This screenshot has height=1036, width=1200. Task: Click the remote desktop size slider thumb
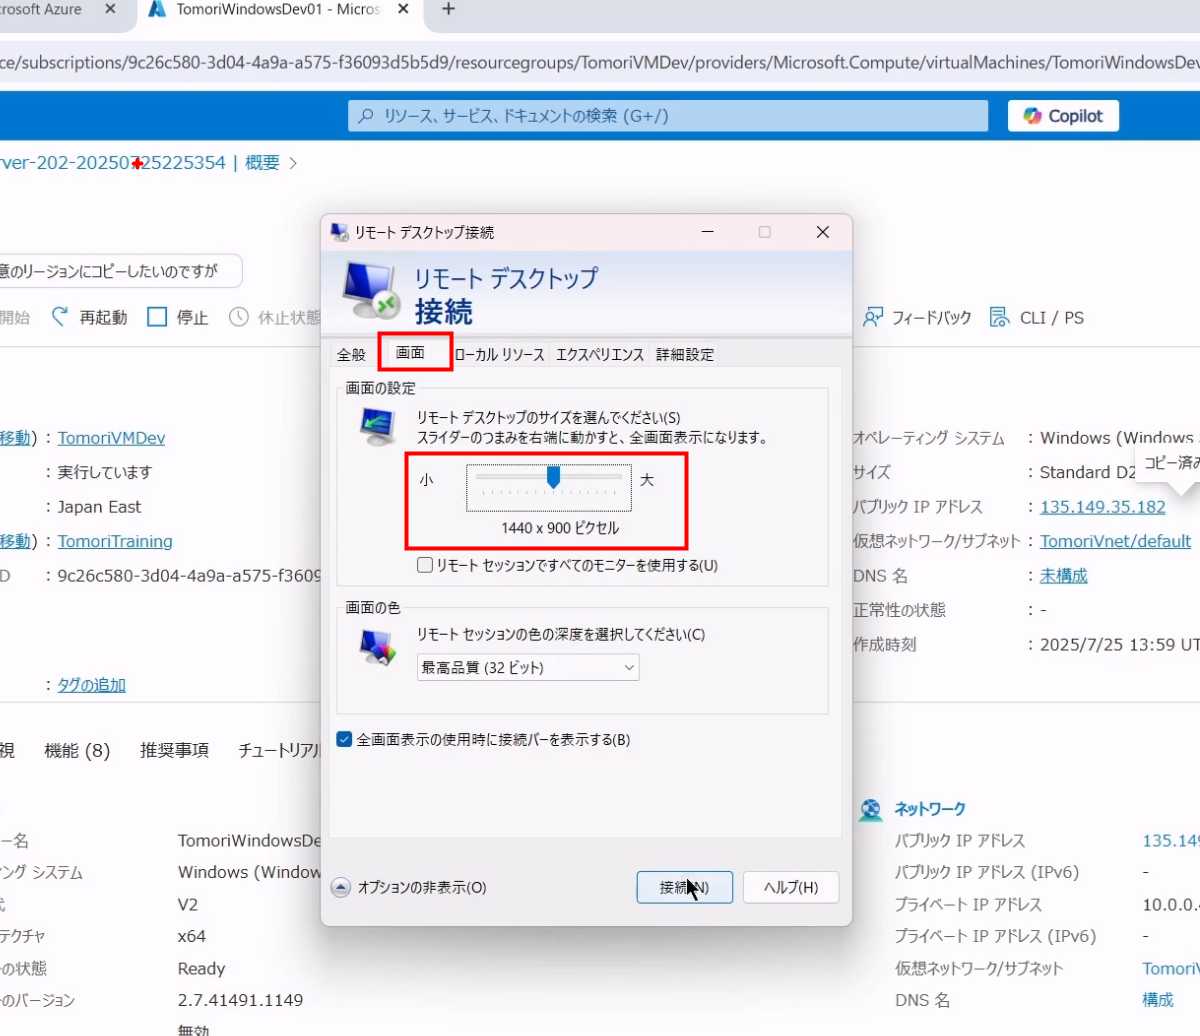tap(553, 478)
